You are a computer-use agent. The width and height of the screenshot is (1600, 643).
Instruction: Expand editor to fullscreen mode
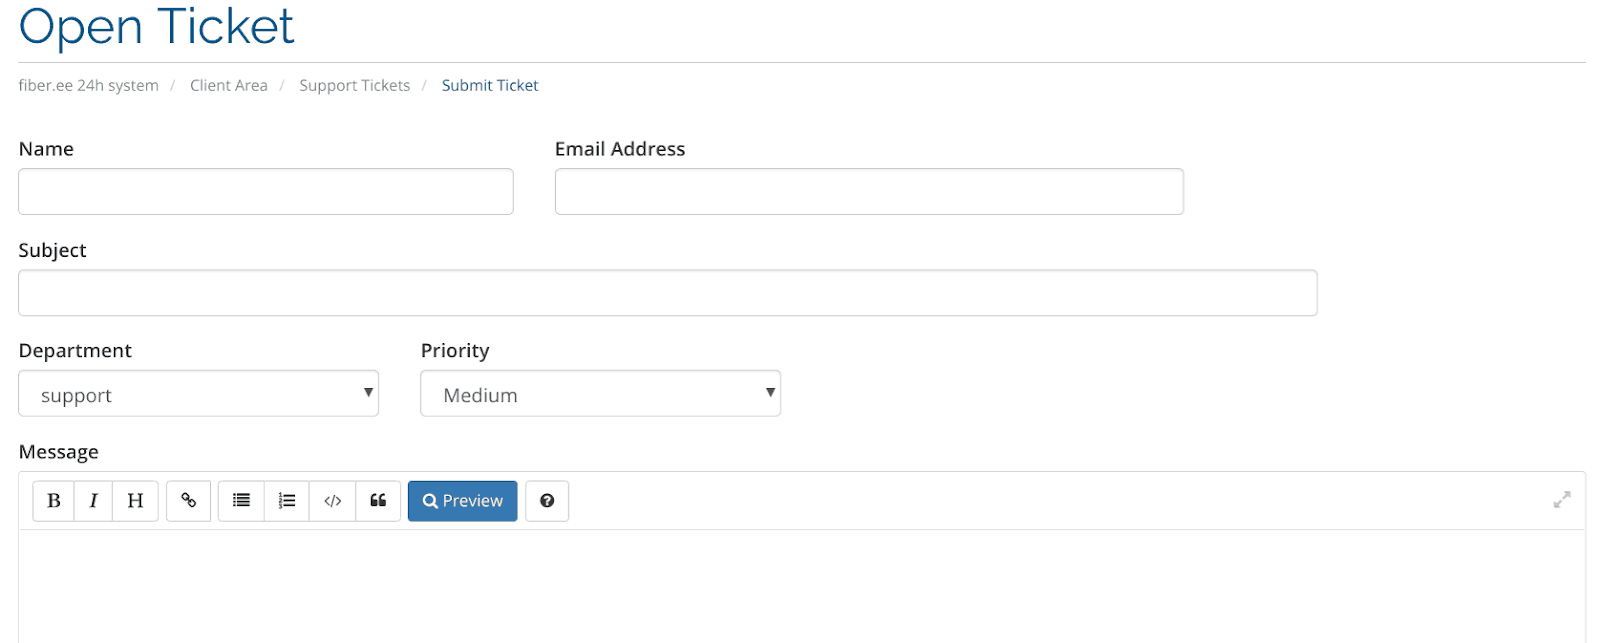tap(1562, 499)
